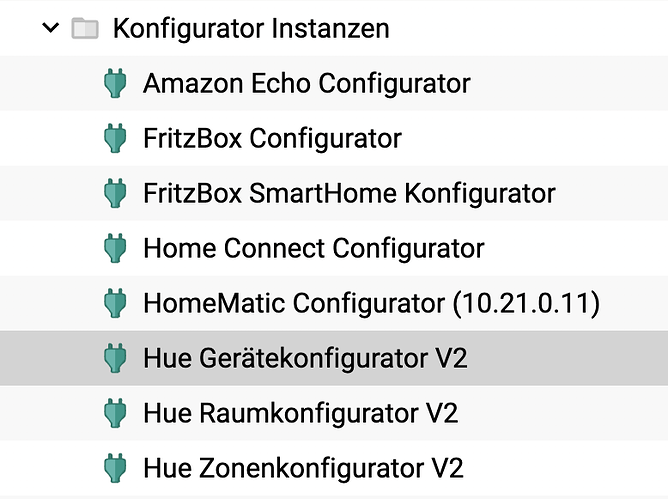Image resolution: width=668 pixels, height=499 pixels.
Task: Click the Amazon Echo Configurator plug icon
Action: 115,83
